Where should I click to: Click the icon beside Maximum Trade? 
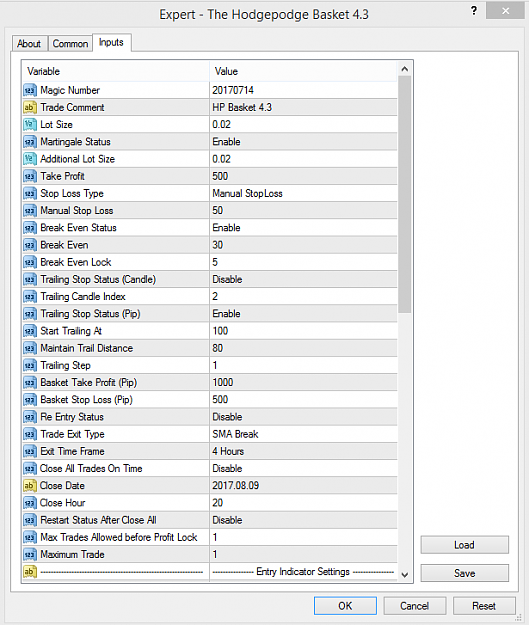click(x=30, y=554)
